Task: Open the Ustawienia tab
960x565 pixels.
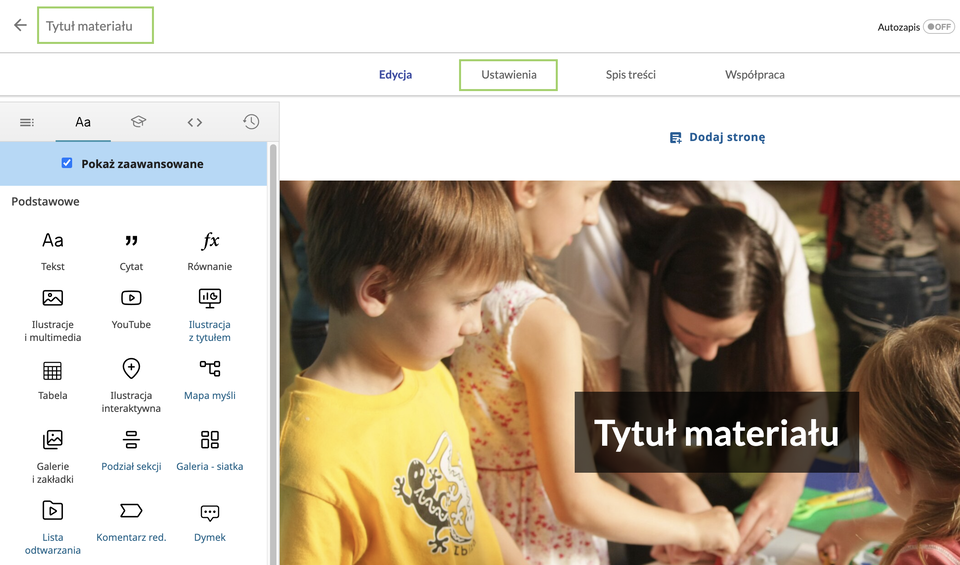Action: pos(508,75)
